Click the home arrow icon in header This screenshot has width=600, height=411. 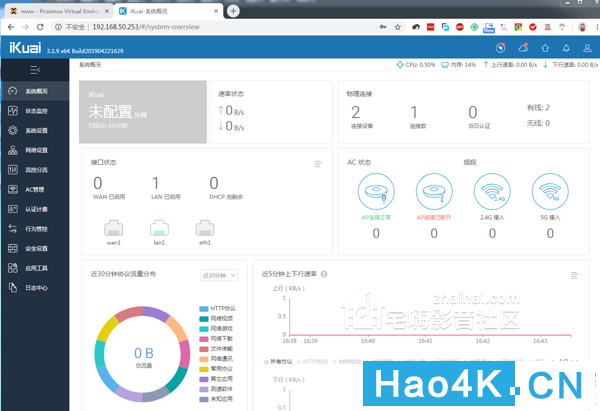coord(545,48)
